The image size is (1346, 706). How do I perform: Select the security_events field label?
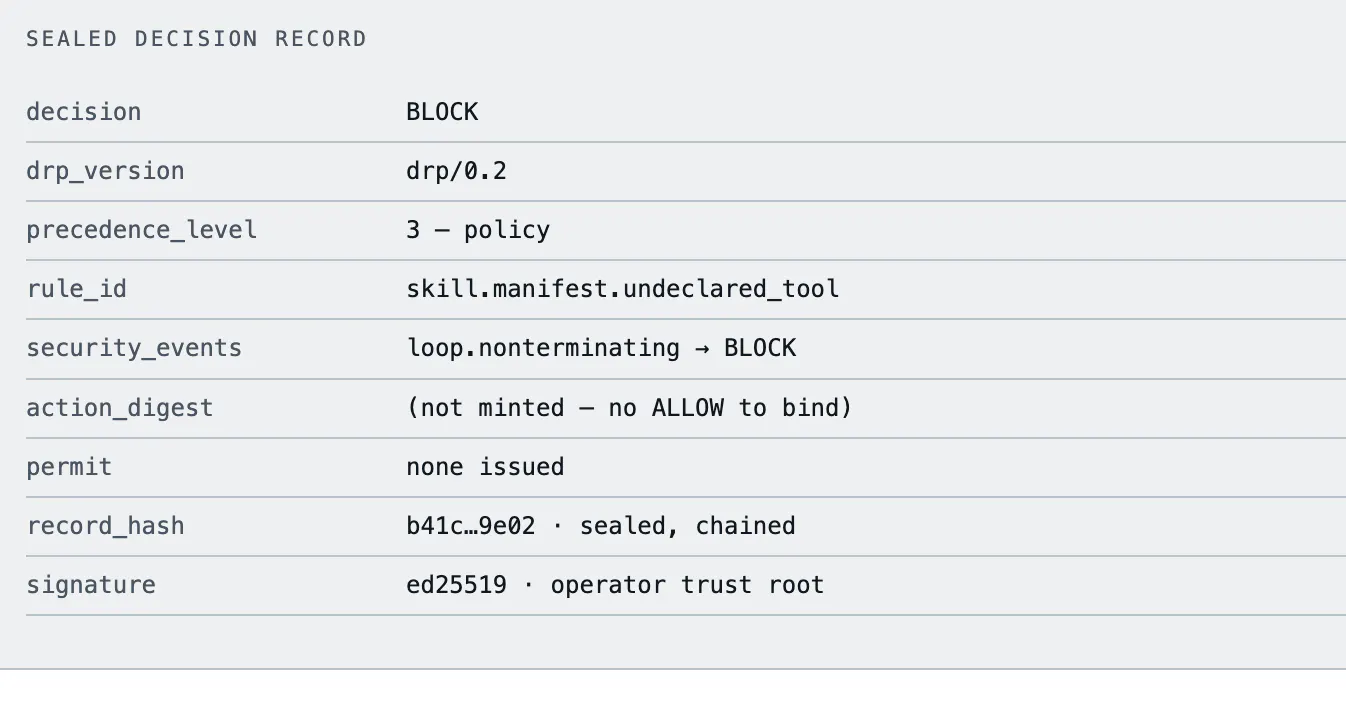[x=134, y=348]
